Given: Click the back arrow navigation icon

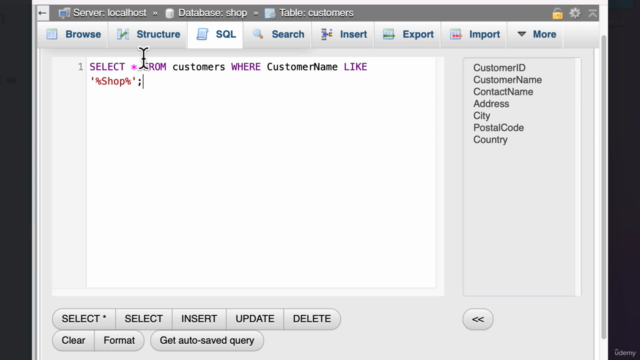Looking at the screenshot, I should coord(42,13).
